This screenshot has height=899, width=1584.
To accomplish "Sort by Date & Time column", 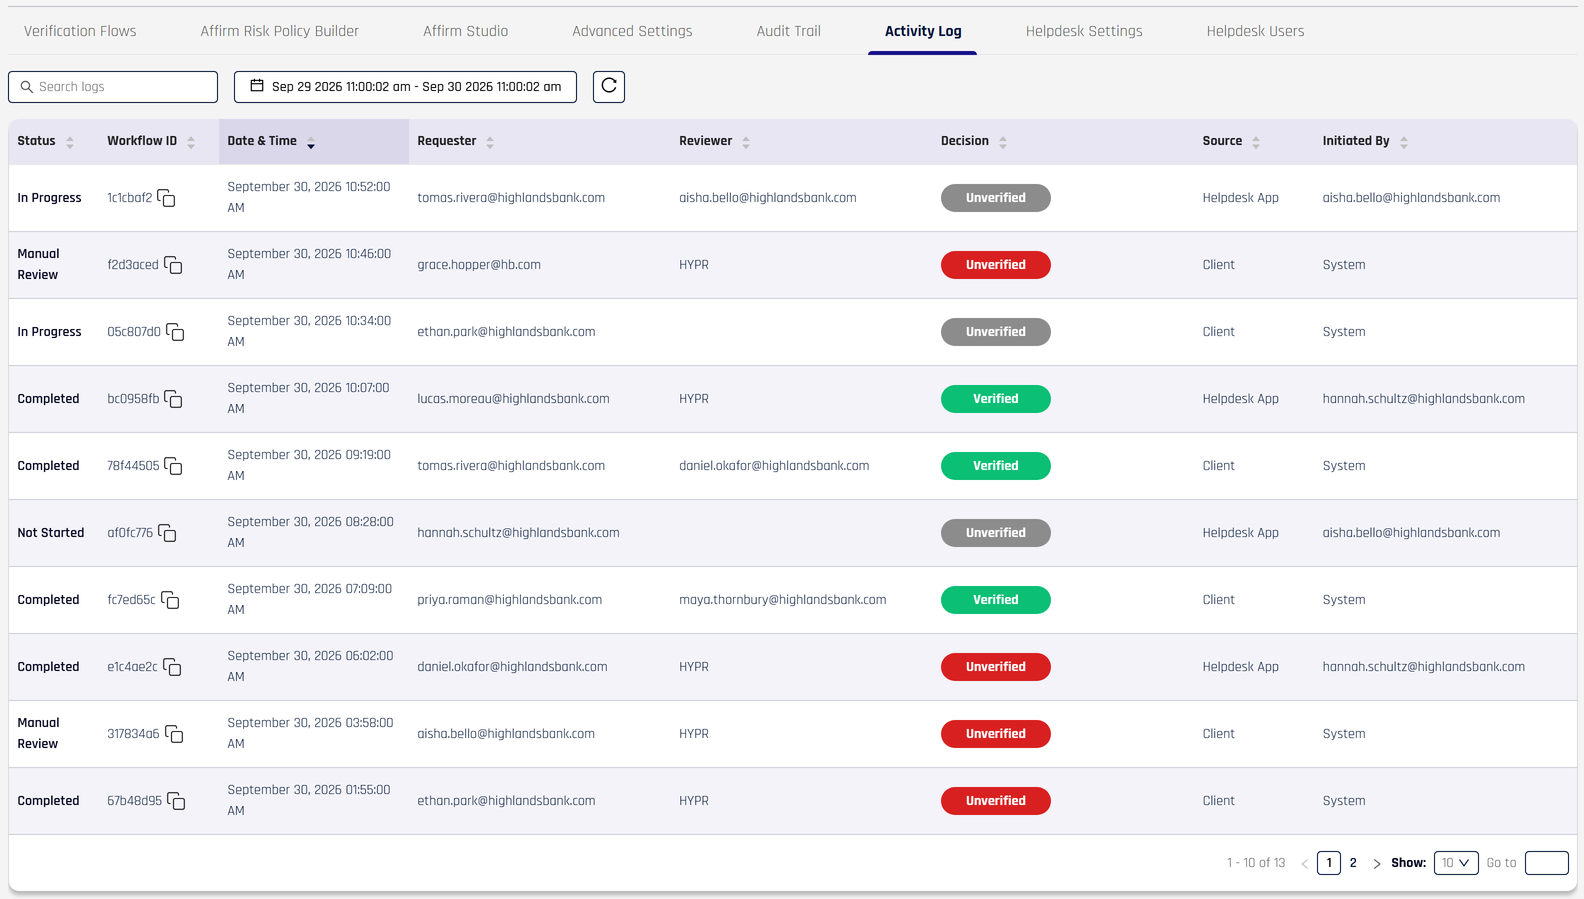I will click(x=311, y=142).
